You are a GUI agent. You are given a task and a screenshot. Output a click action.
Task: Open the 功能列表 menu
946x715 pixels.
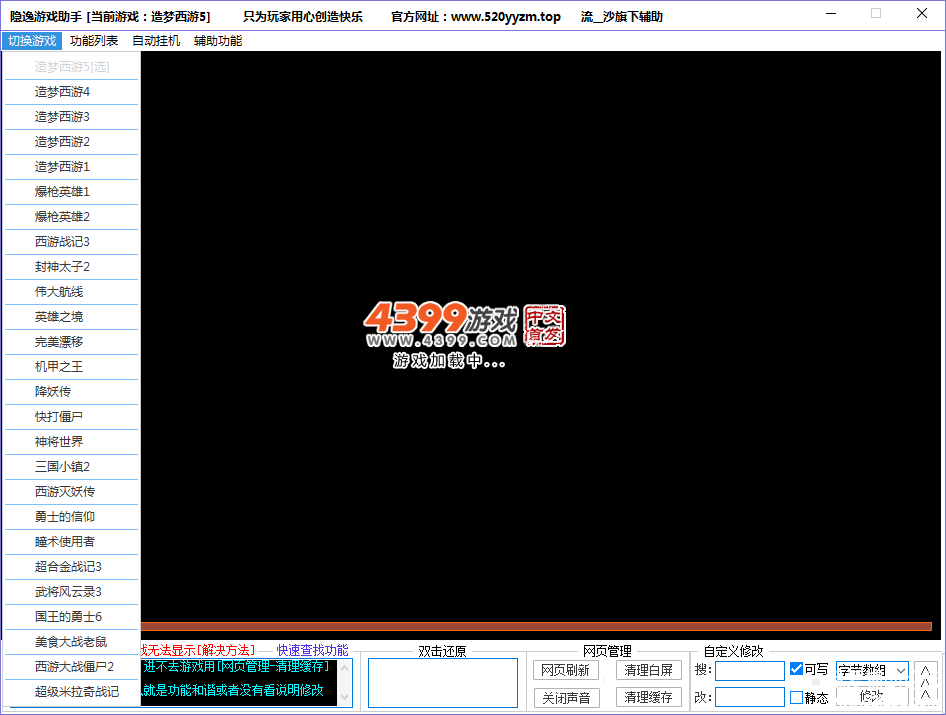click(x=94, y=41)
